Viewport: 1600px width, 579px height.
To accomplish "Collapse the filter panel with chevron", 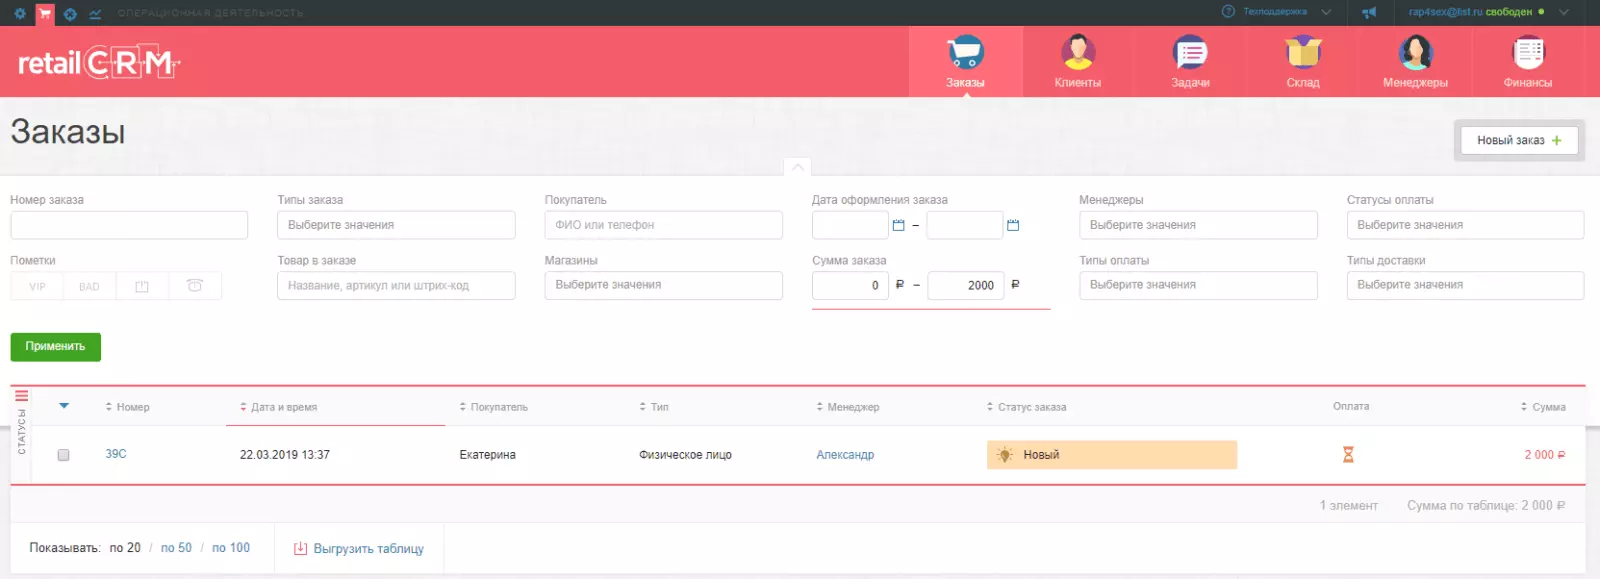I will (797, 167).
